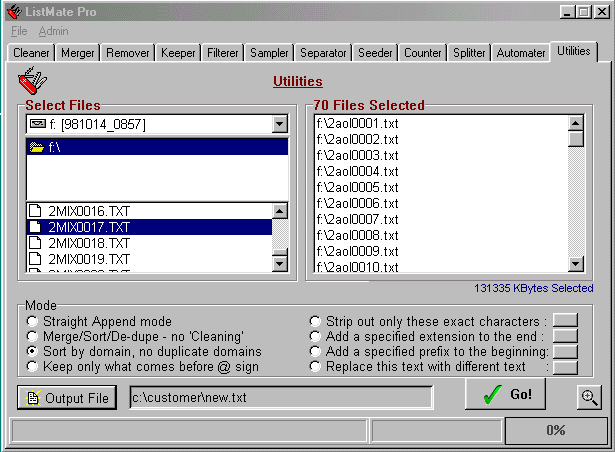Select file 2MIX0019.TXT in the list
The width and height of the screenshot is (615, 452).
click(149, 259)
